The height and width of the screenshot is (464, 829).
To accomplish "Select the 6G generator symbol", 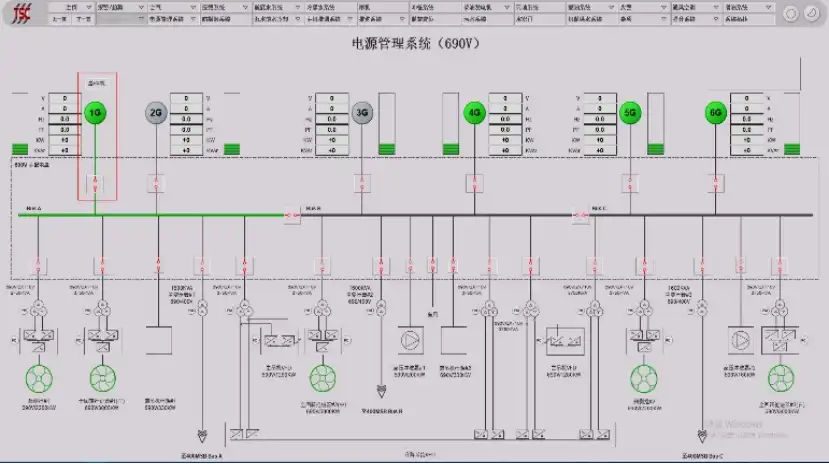I will [x=715, y=112].
